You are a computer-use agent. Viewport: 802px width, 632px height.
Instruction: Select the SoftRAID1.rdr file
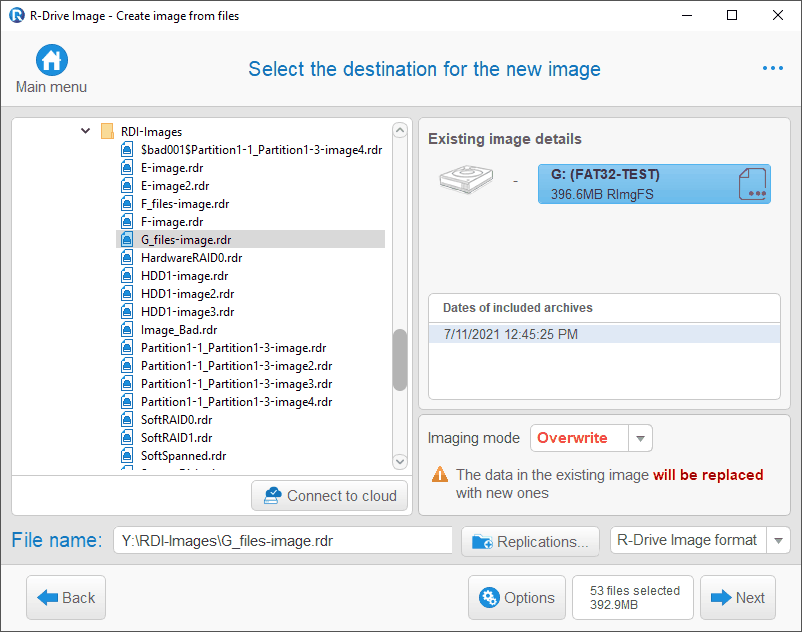pos(176,437)
